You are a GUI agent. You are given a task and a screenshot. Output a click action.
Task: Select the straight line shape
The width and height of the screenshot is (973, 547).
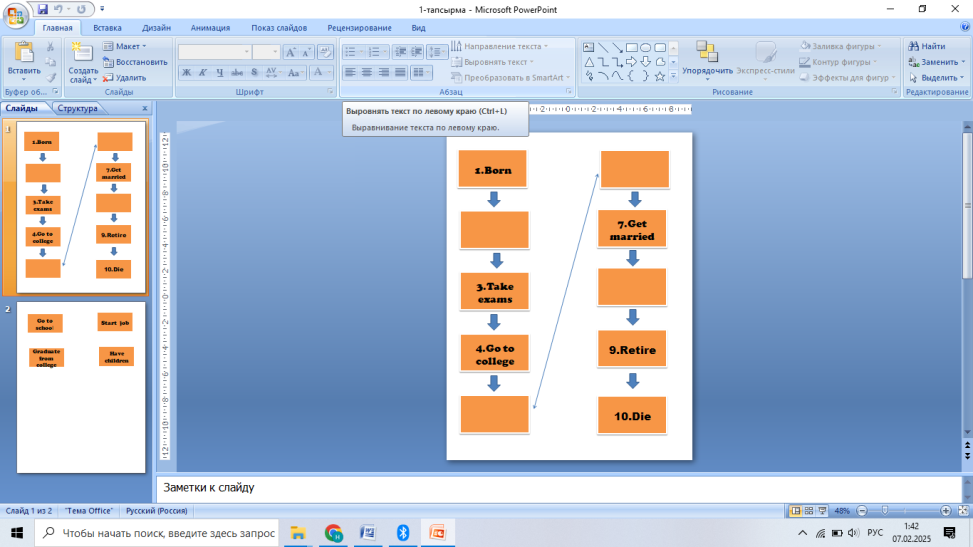pos(603,47)
